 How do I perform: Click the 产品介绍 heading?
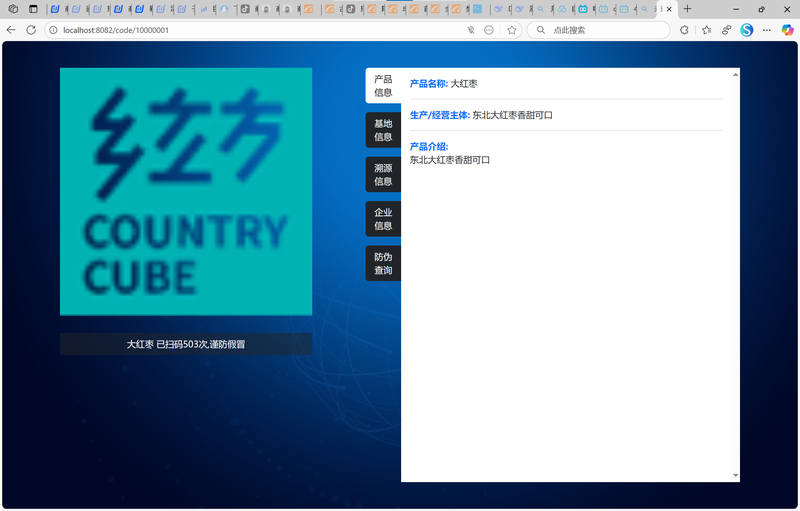coord(429,147)
